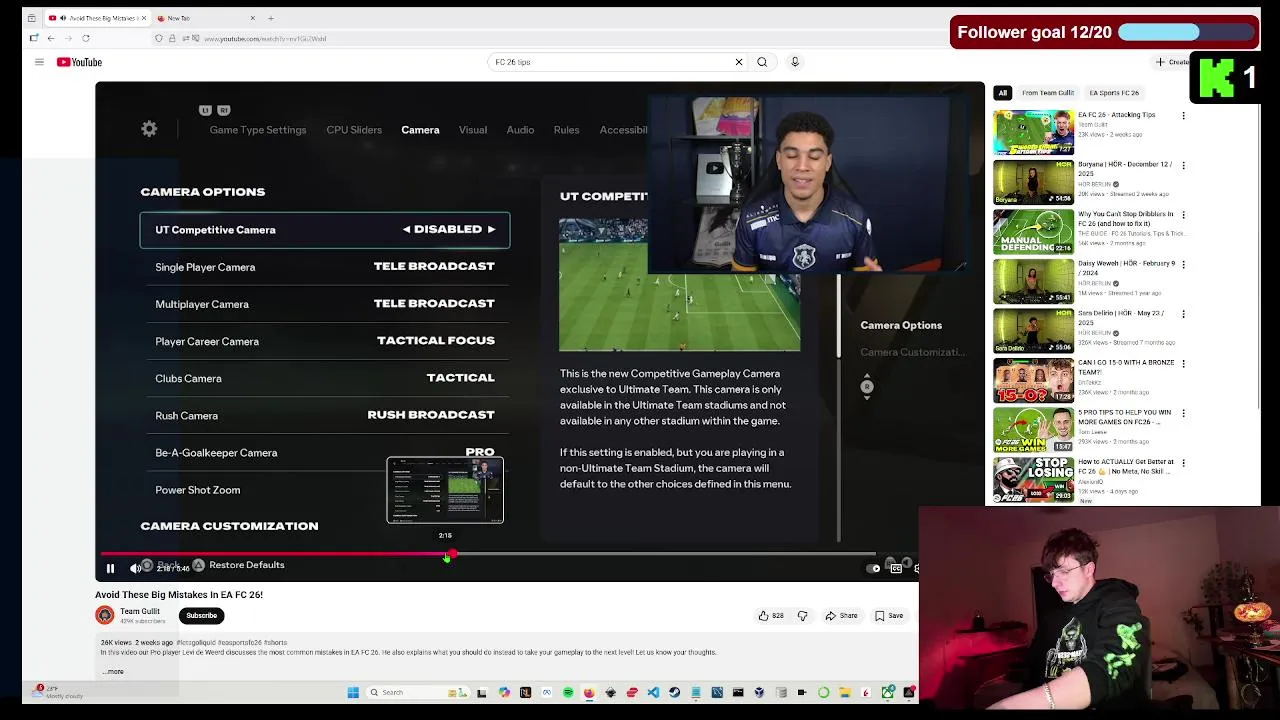
Task: Open options for Daisy Weweh HÖR video
Action: coord(1184,264)
